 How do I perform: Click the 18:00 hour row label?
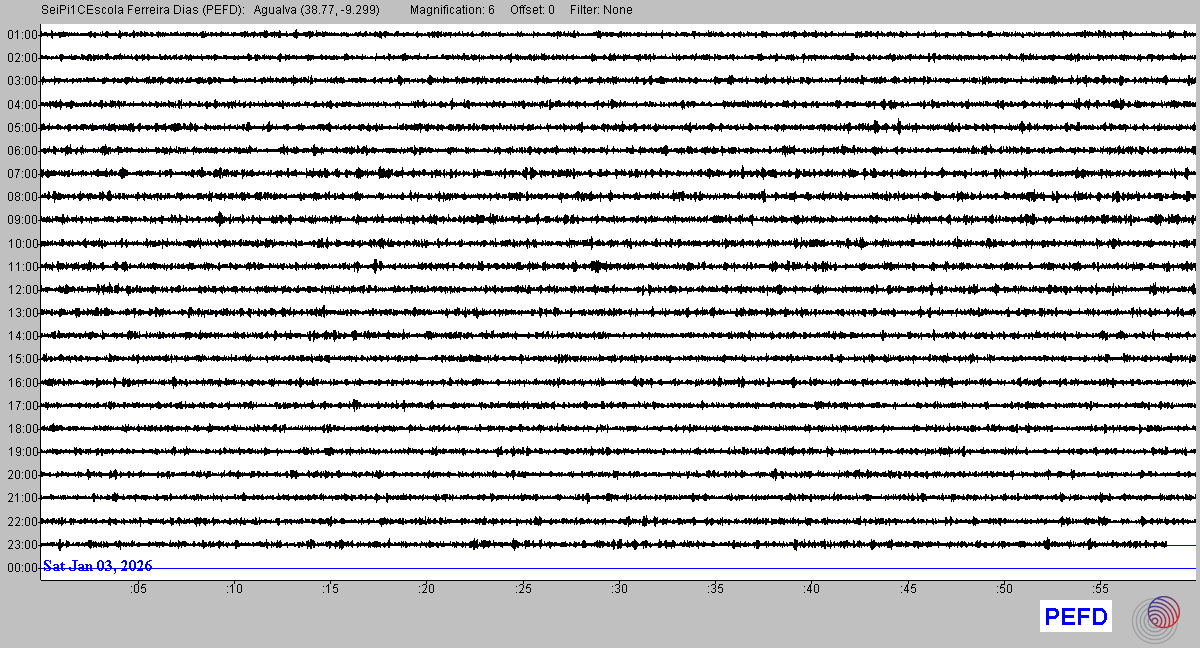click(x=21, y=429)
